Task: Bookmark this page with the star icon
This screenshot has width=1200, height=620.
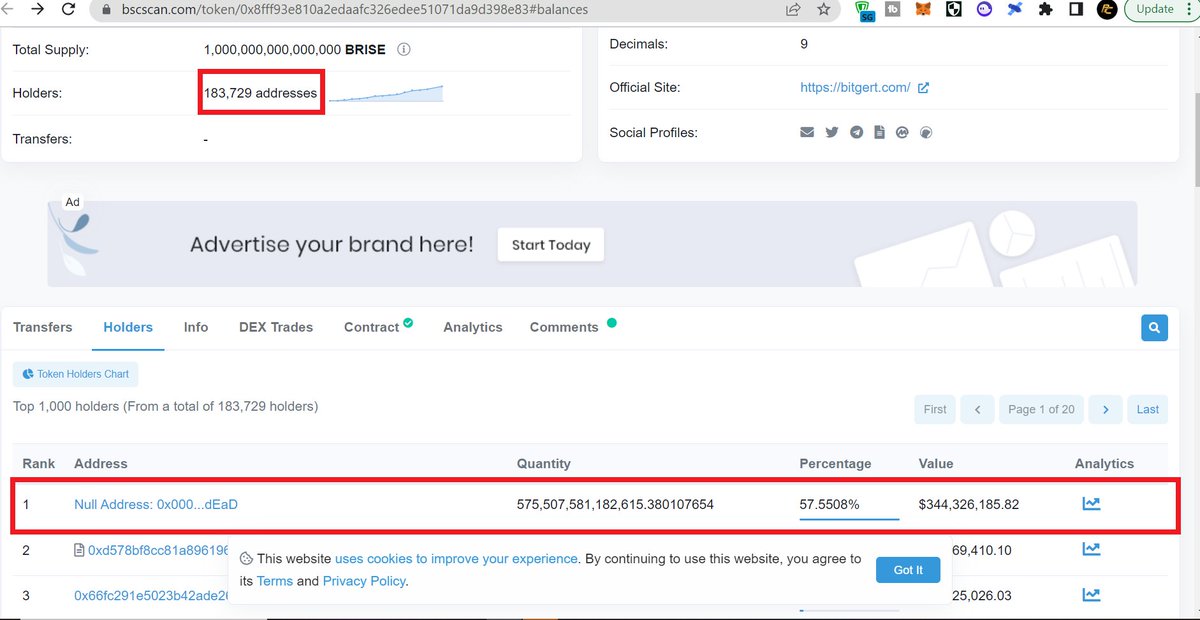Action: pos(823,9)
